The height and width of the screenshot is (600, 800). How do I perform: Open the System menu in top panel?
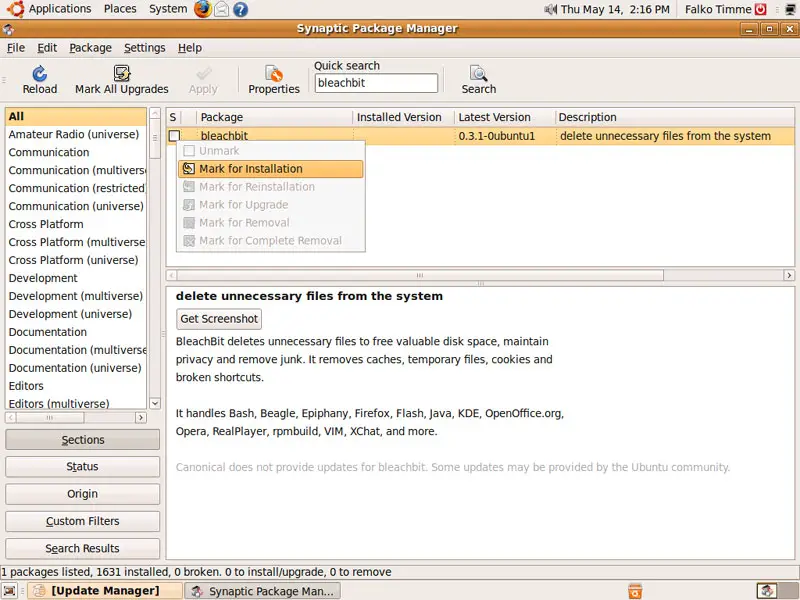tap(168, 9)
